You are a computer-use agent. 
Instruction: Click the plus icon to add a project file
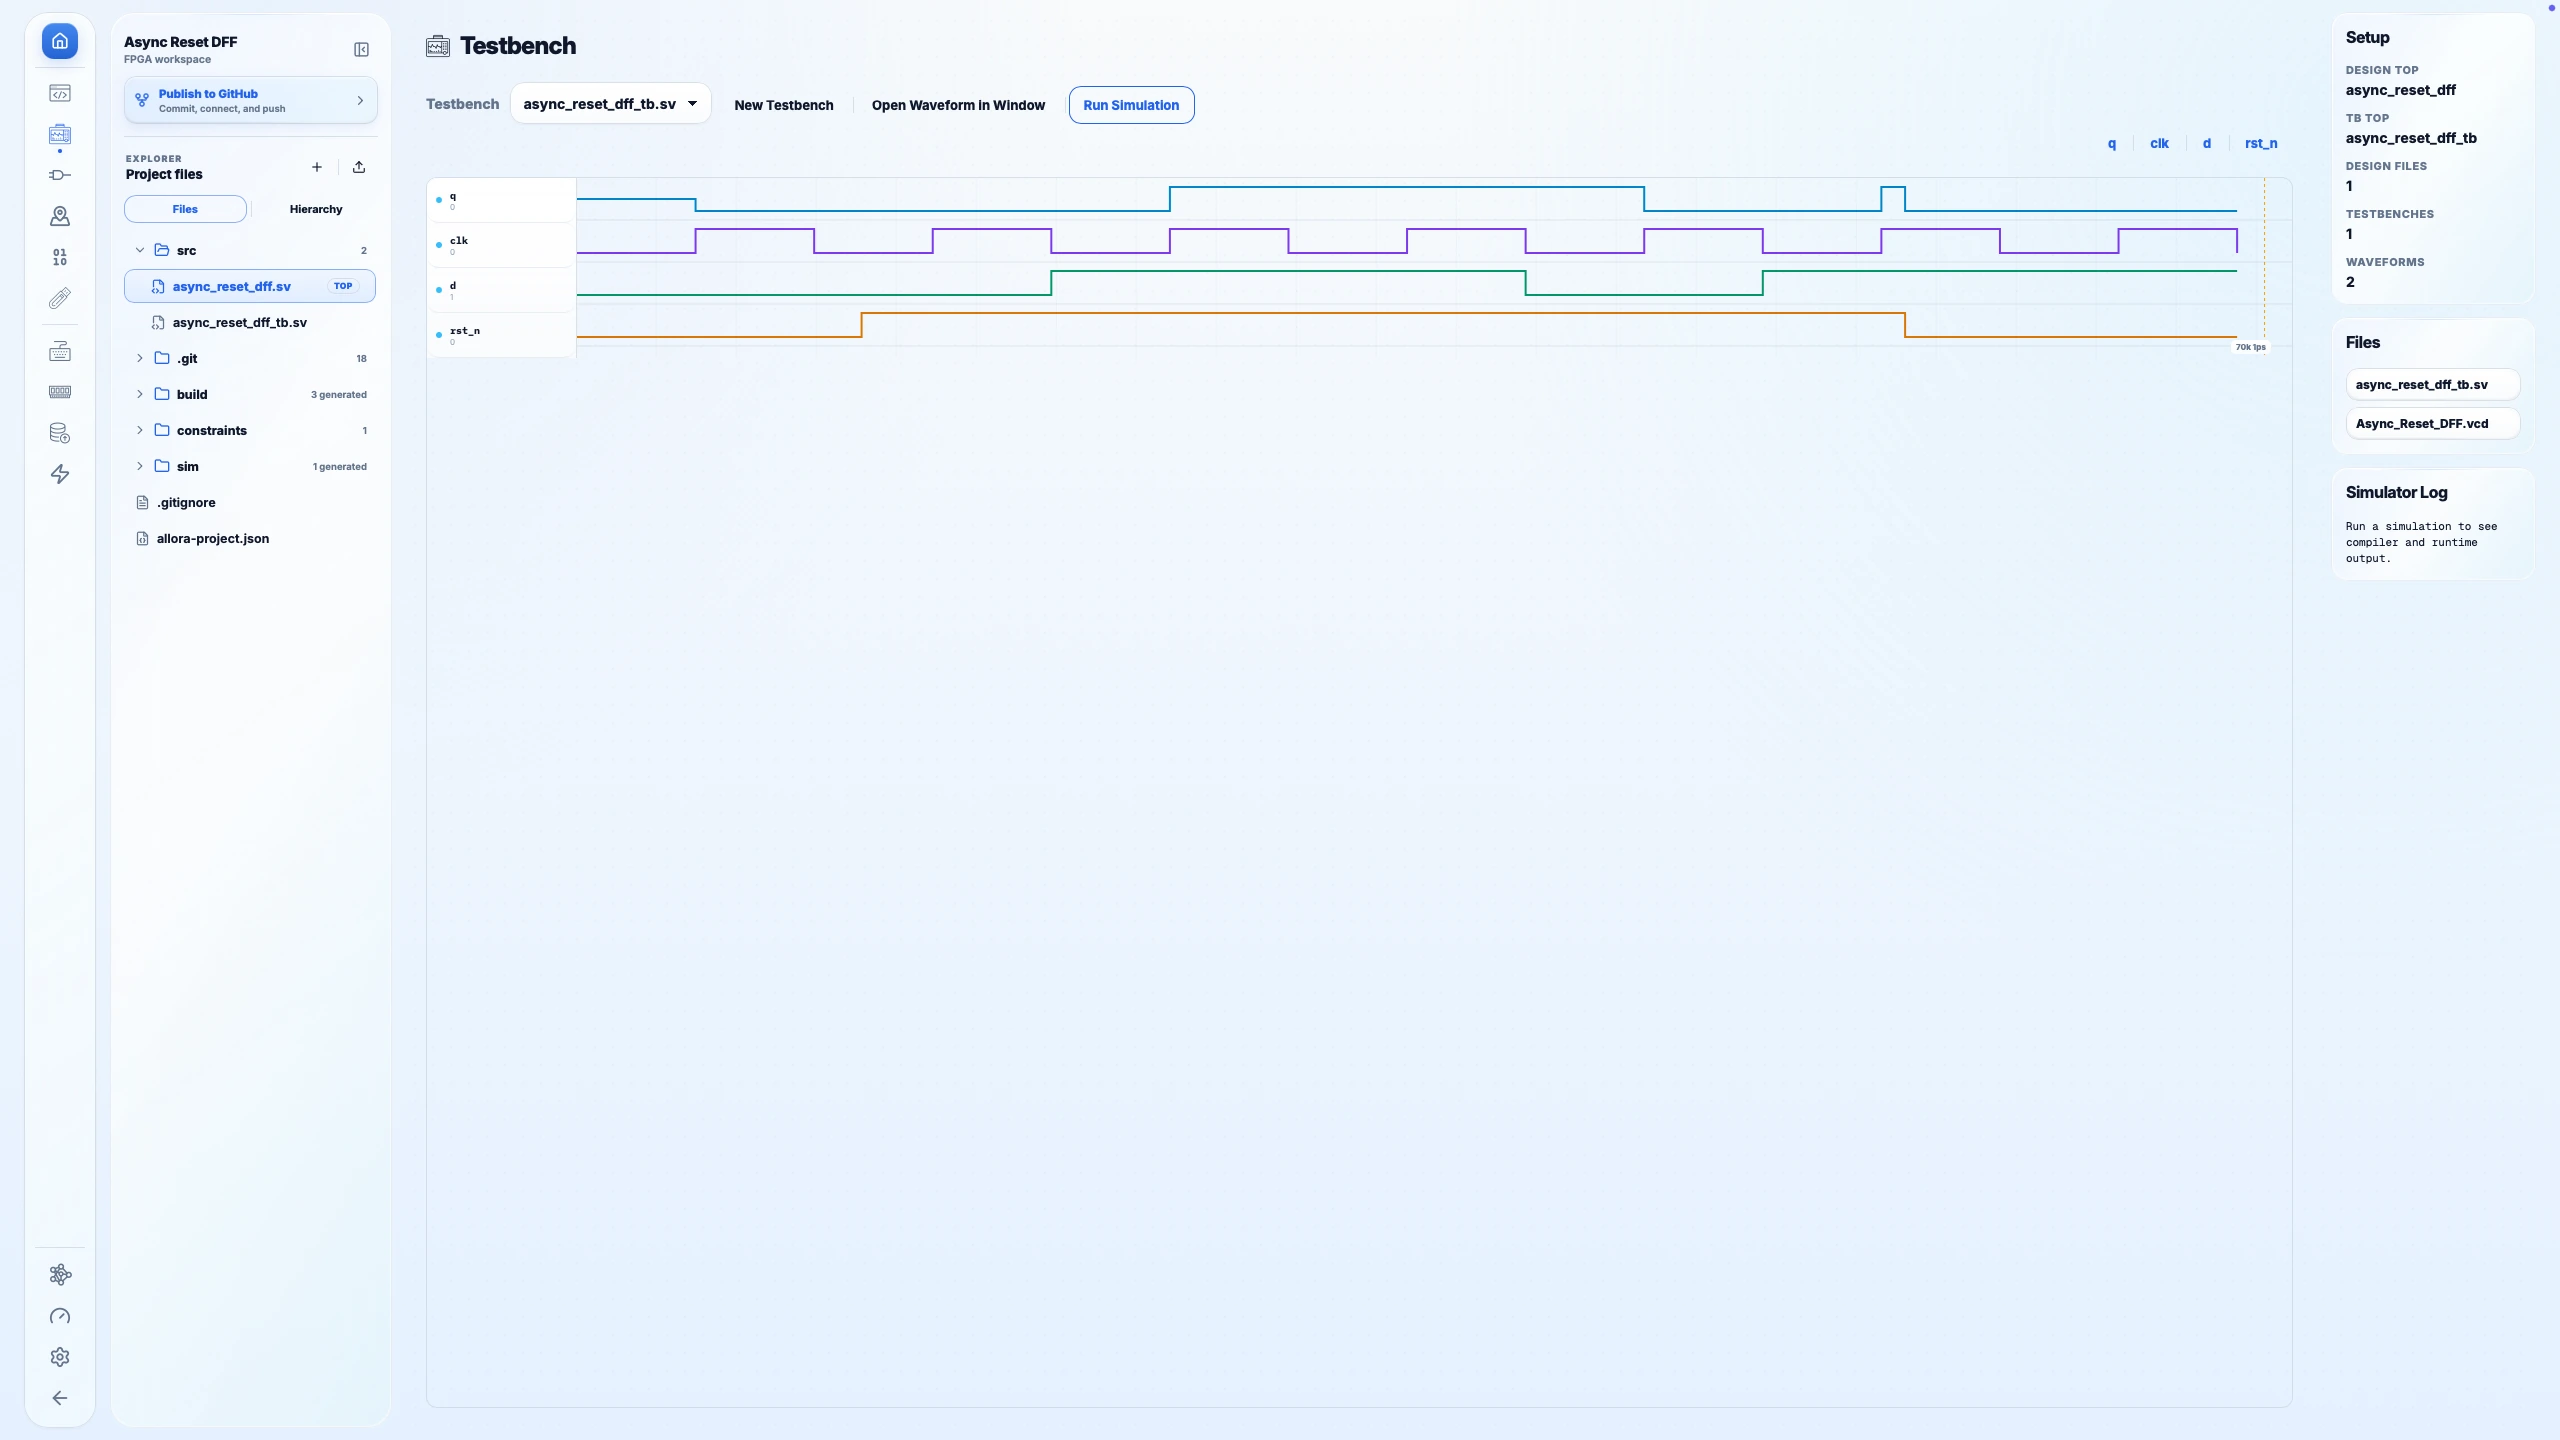pos(317,167)
